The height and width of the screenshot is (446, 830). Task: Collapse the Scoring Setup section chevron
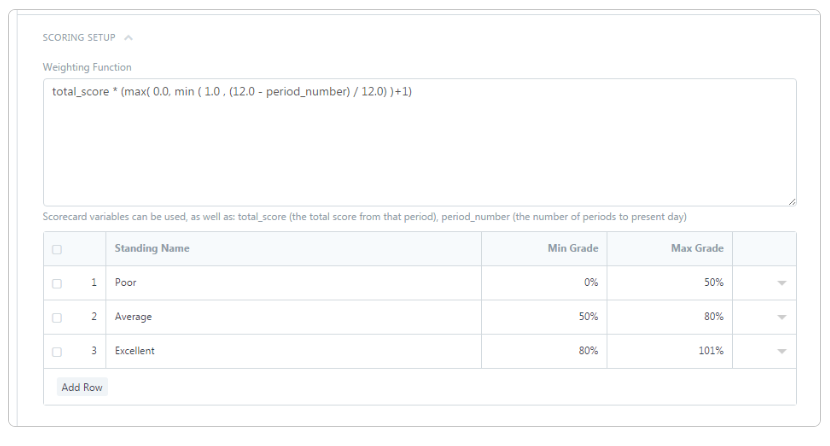click(128, 38)
